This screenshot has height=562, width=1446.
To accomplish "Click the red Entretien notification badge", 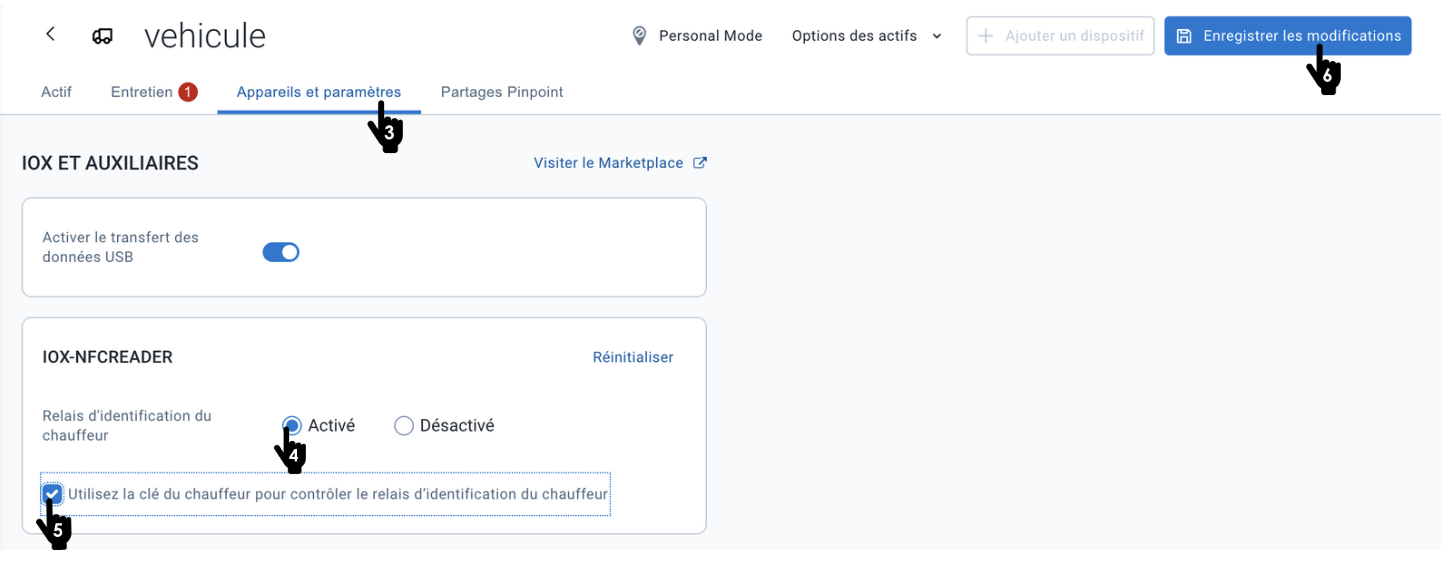I will click(188, 92).
